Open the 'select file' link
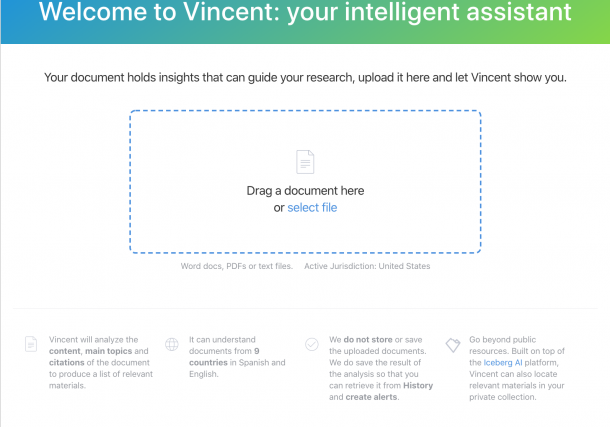The image size is (610, 427). click(312, 208)
